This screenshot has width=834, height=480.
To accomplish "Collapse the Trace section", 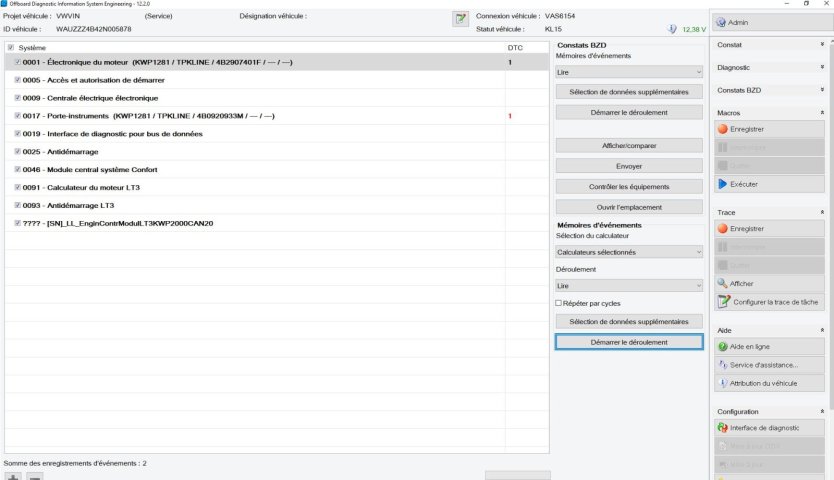I will pyautogui.click(x=822, y=212).
